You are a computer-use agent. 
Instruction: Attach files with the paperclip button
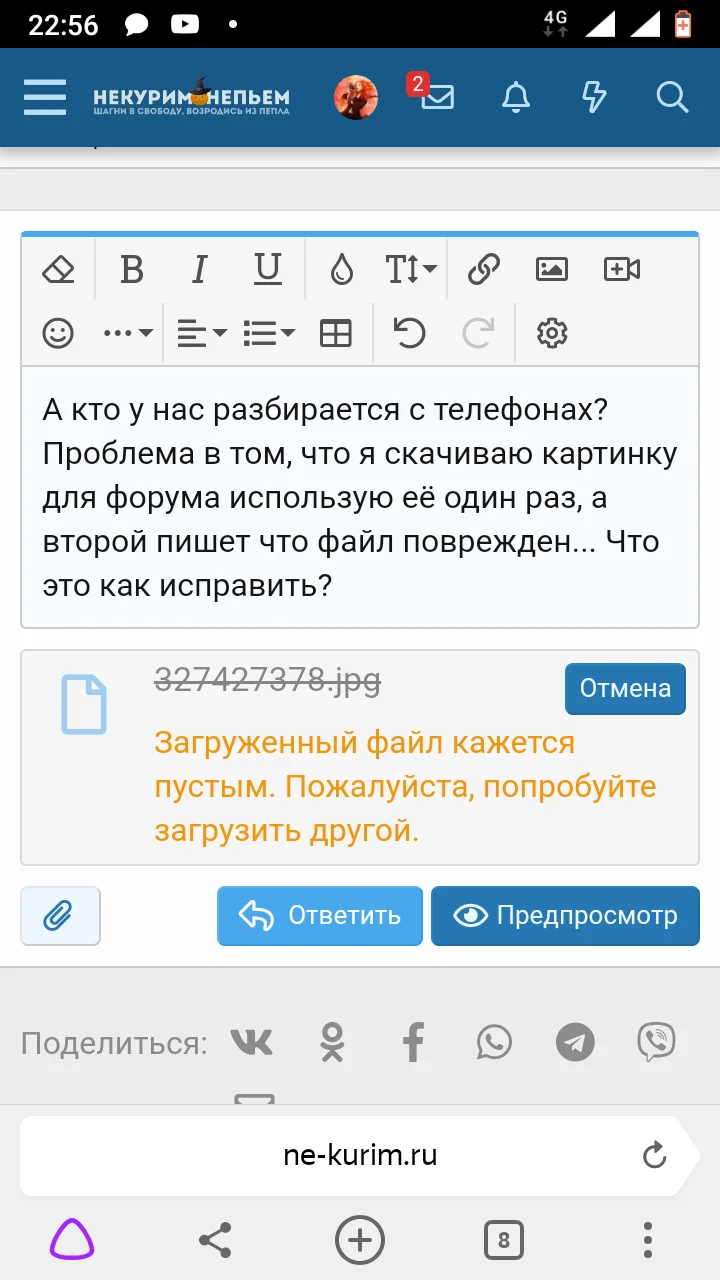pyautogui.click(x=60, y=916)
